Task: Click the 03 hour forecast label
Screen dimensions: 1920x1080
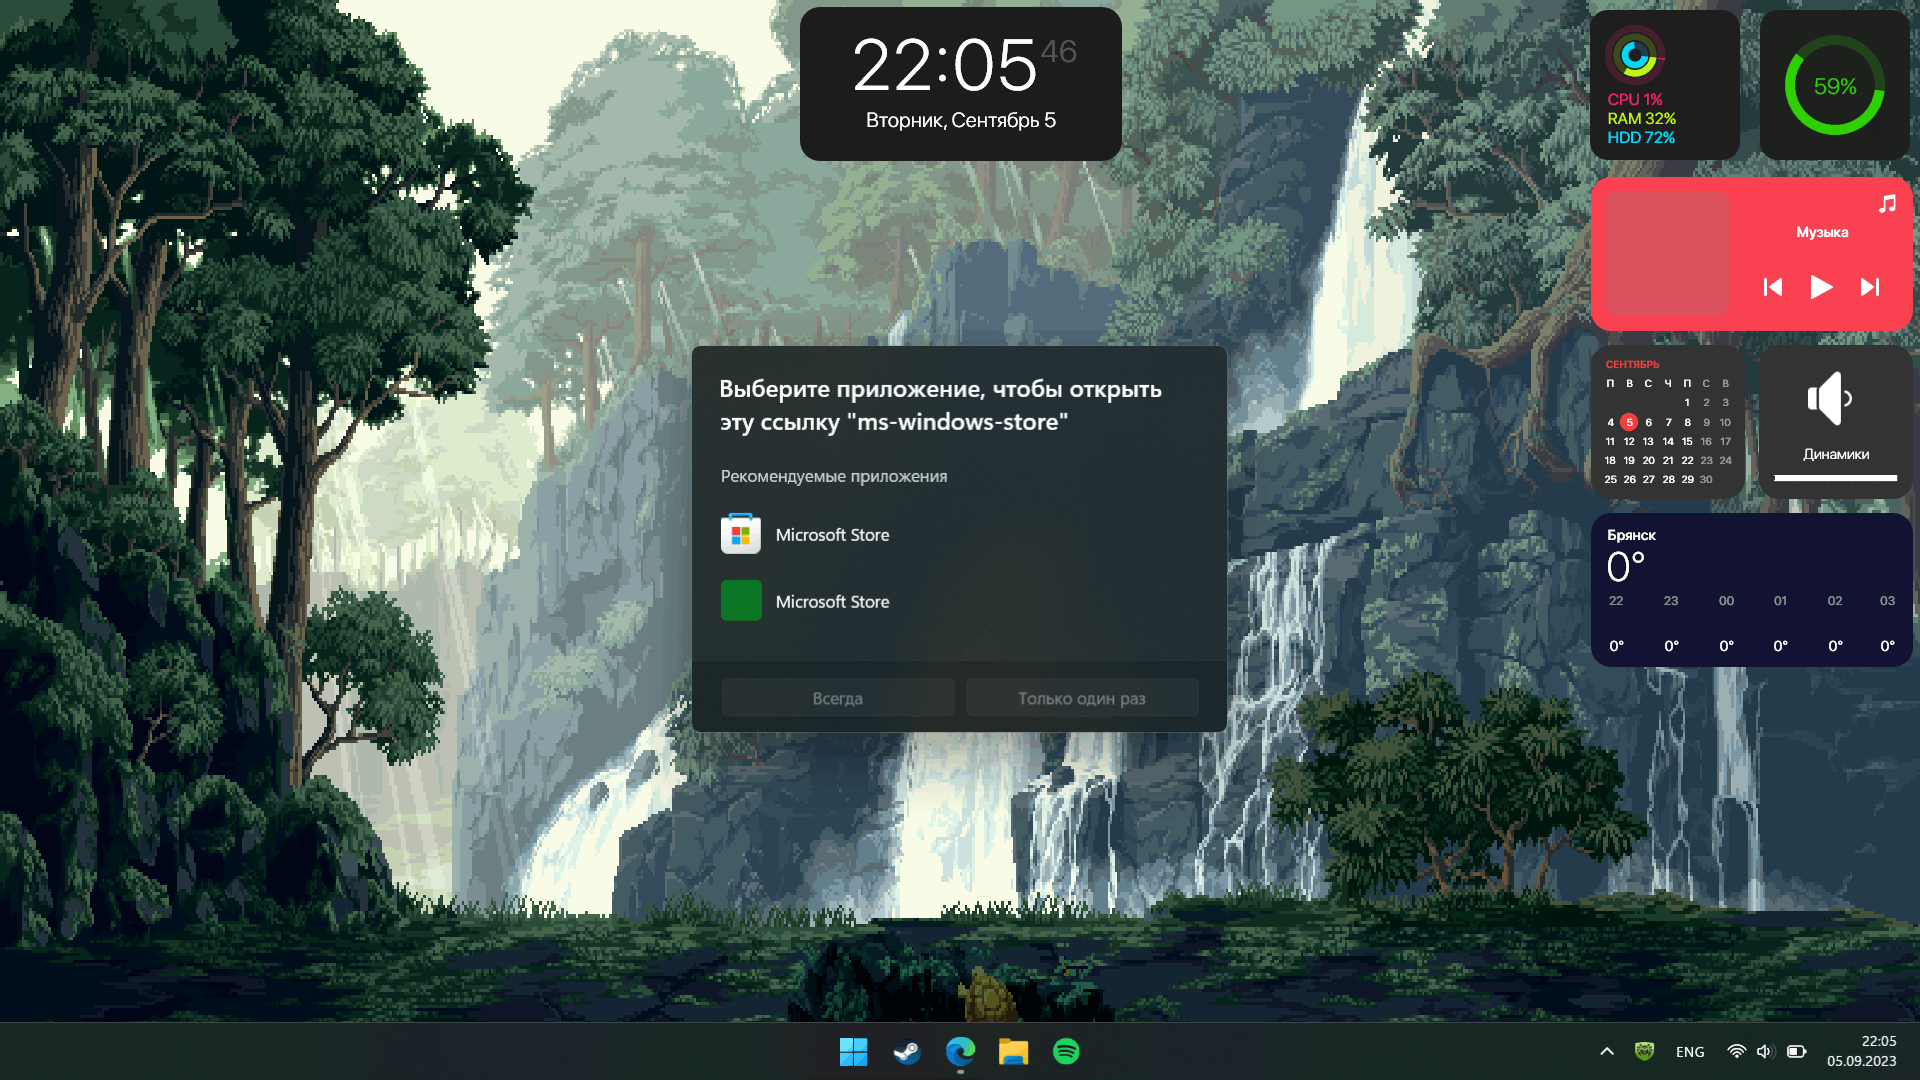Action: [1887, 600]
